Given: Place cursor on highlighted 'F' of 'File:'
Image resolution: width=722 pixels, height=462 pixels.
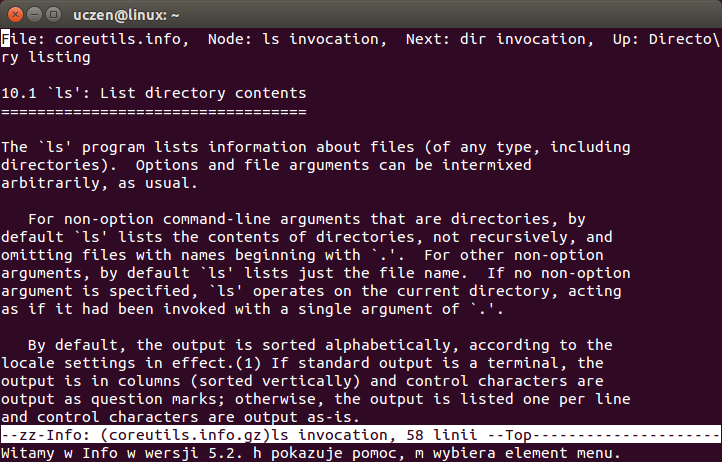Looking at the screenshot, I should point(6,39).
